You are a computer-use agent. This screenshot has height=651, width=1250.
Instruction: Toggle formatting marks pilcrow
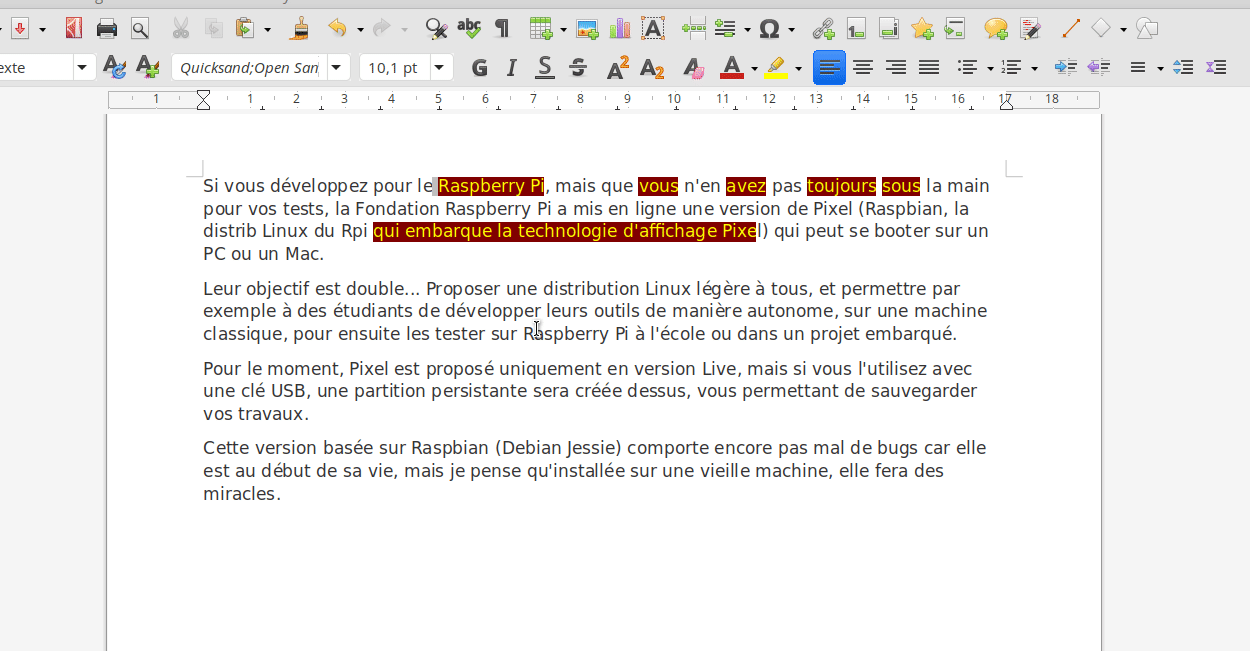502,29
